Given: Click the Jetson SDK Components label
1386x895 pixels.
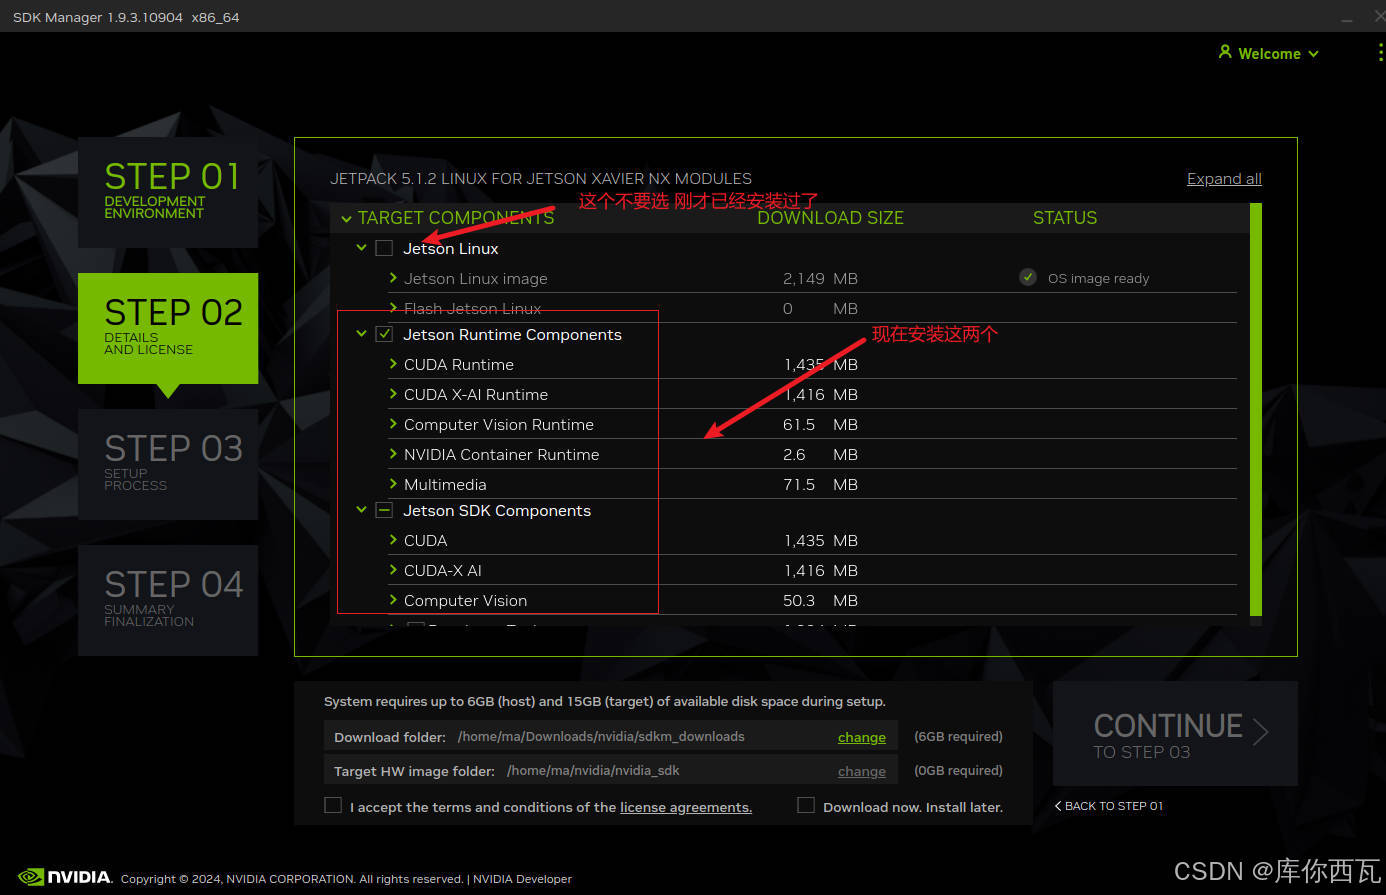Looking at the screenshot, I should click(x=497, y=511).
